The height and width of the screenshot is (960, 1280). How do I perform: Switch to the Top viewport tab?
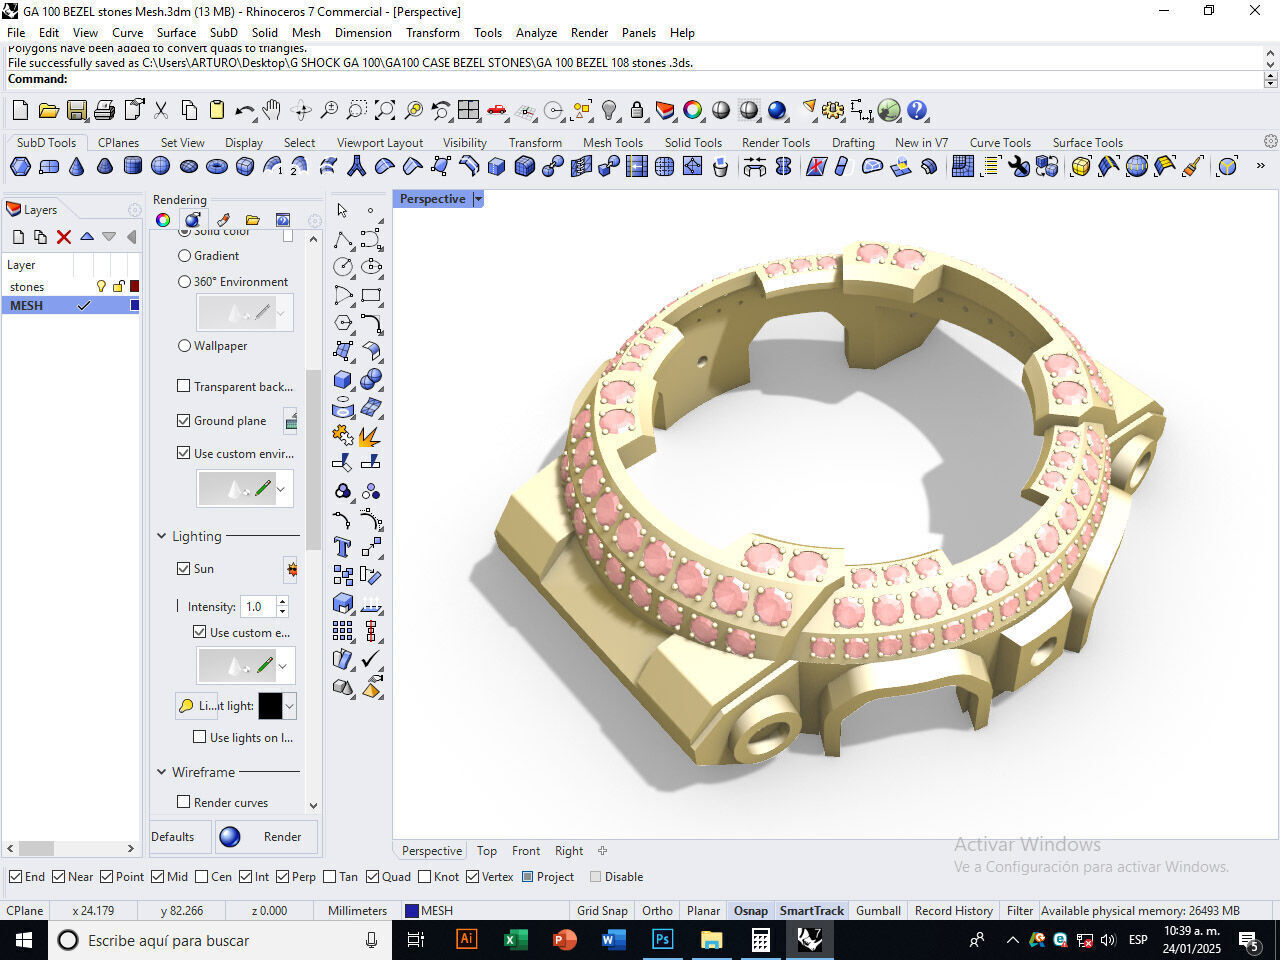click(x=487, y=851)
